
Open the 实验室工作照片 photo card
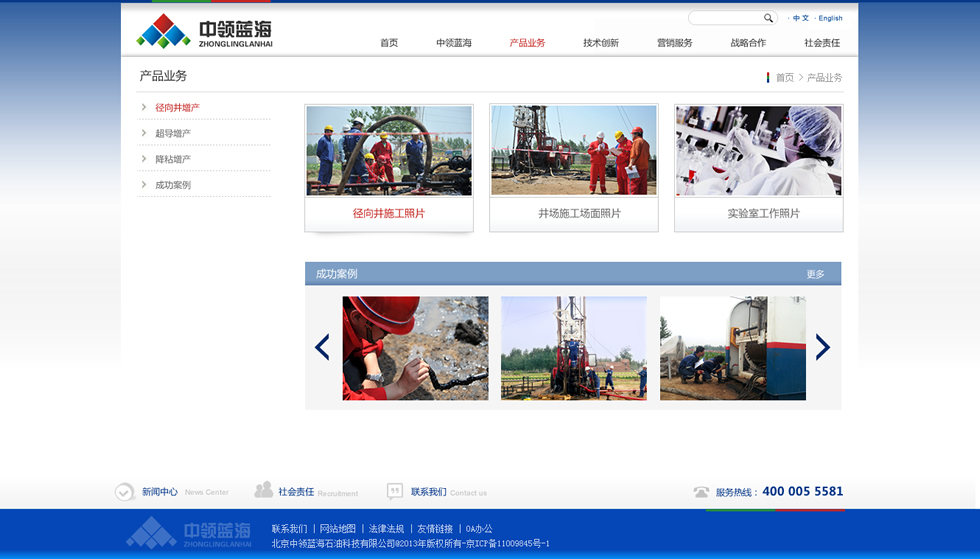tap(758, 167)
